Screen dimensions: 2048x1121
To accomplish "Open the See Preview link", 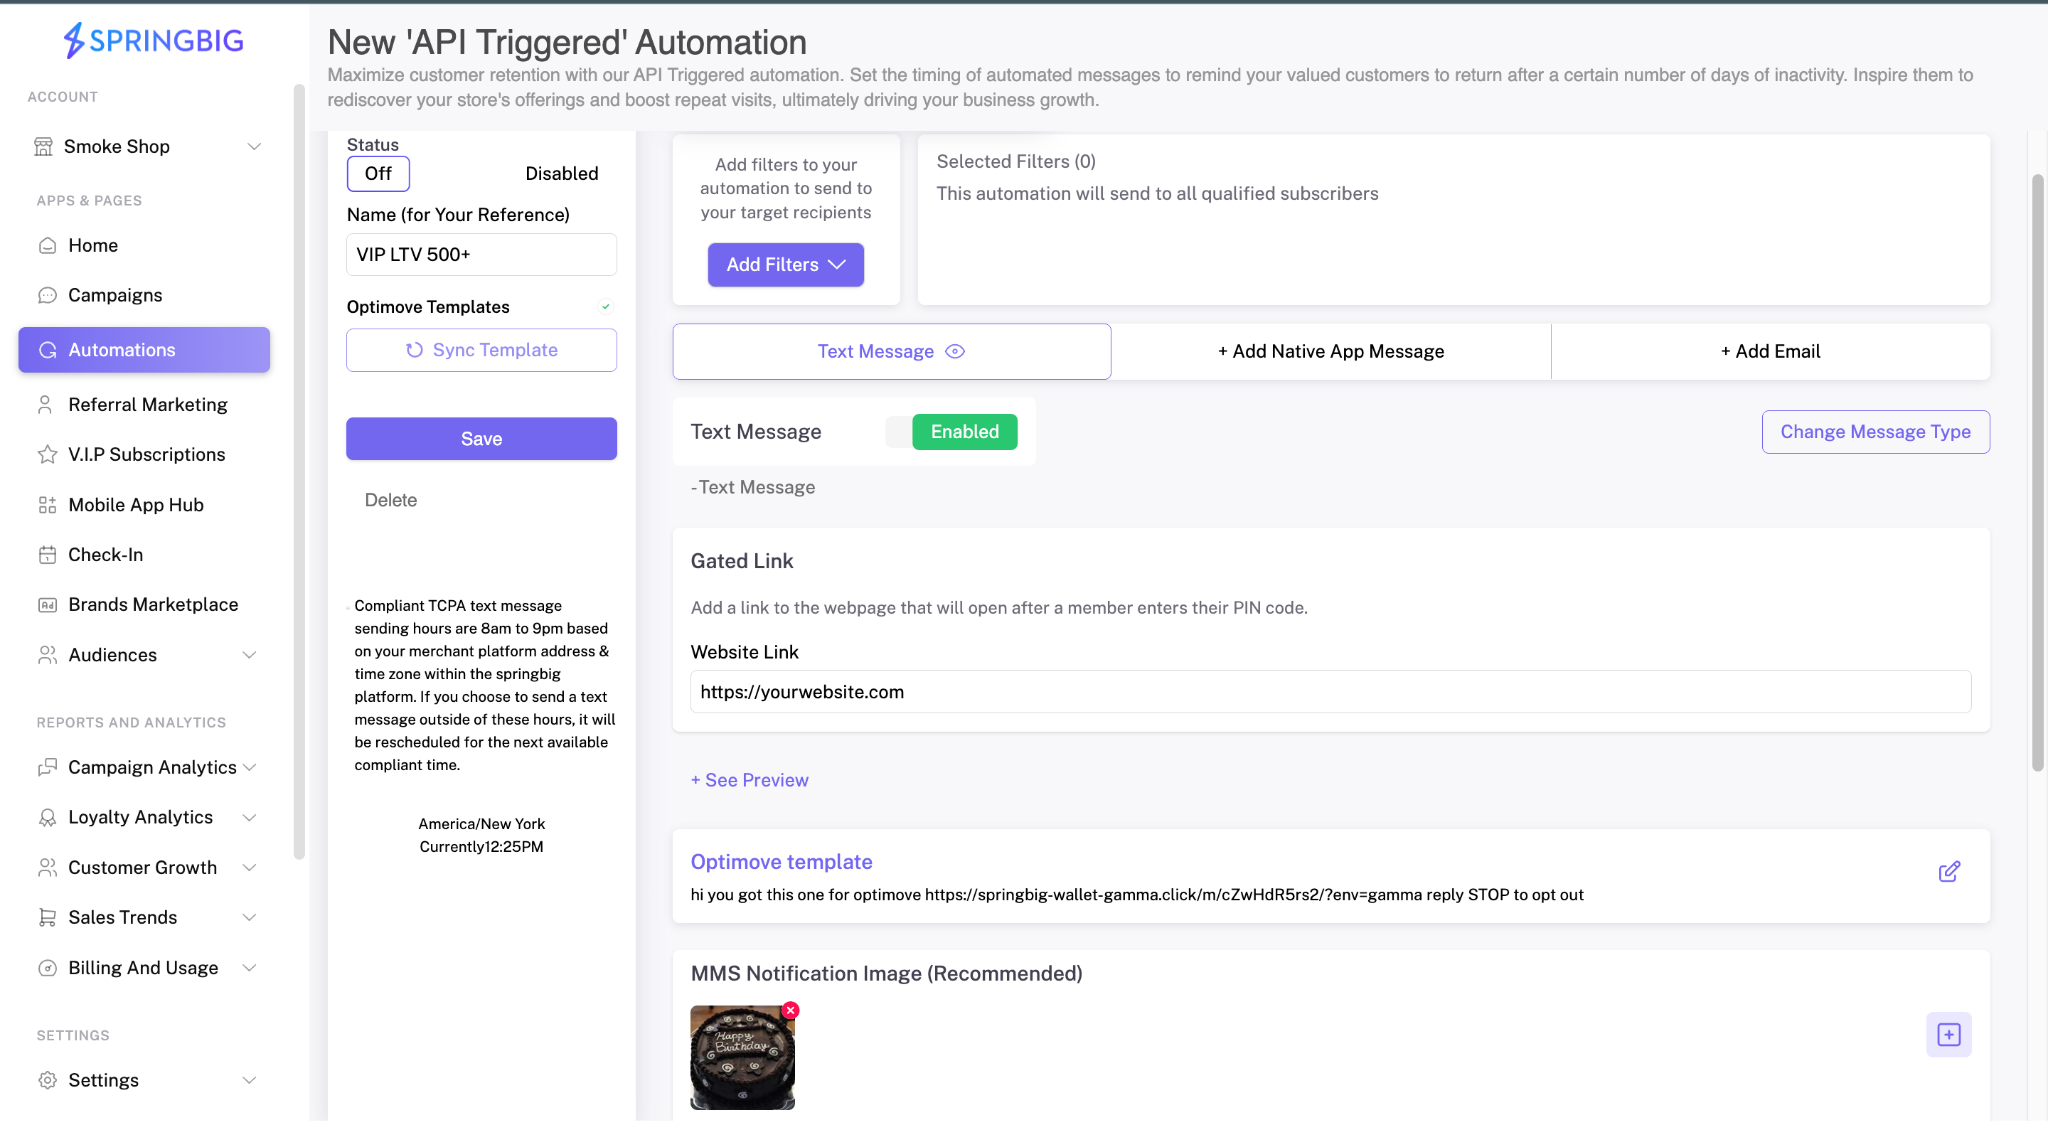I will 750,781.
